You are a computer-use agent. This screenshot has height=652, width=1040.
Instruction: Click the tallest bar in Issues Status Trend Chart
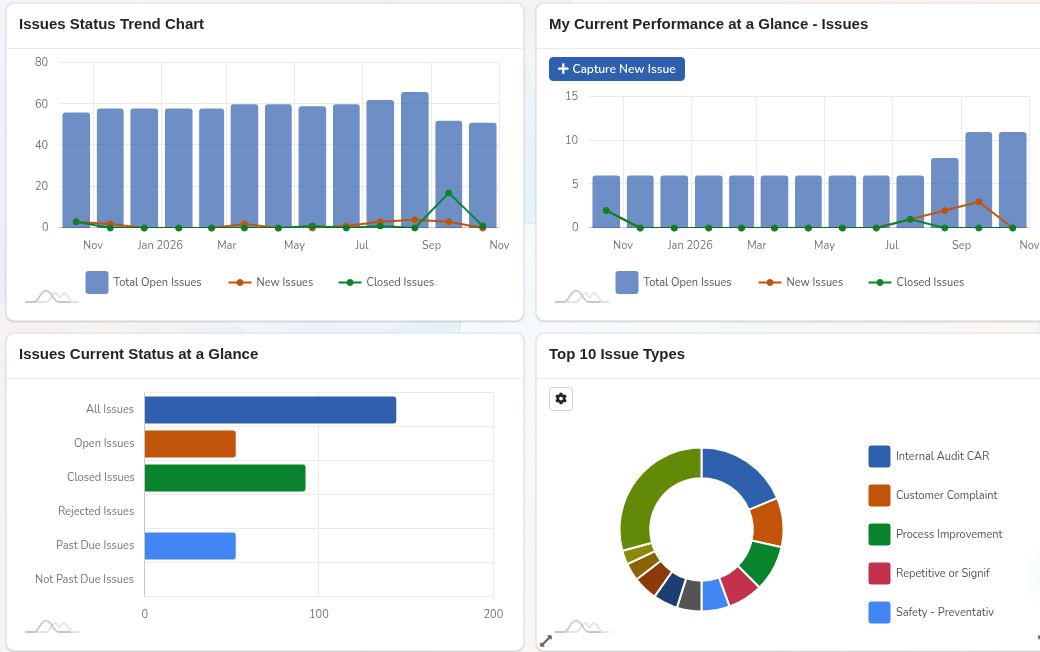[x=415, y=160]
